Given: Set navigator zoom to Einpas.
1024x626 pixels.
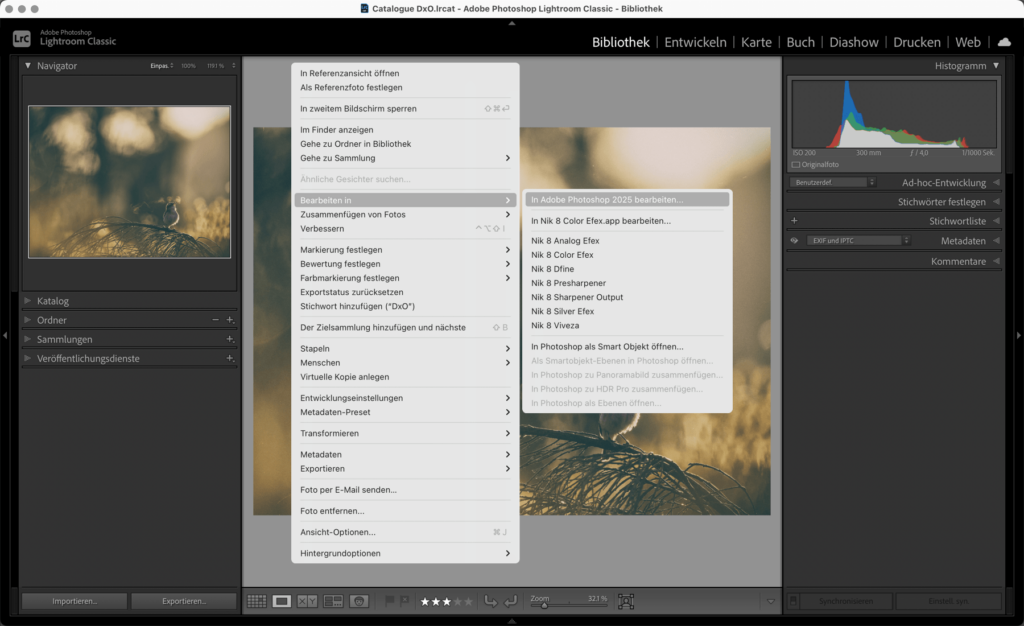Looking at the screenshot, I should [160, 66].
